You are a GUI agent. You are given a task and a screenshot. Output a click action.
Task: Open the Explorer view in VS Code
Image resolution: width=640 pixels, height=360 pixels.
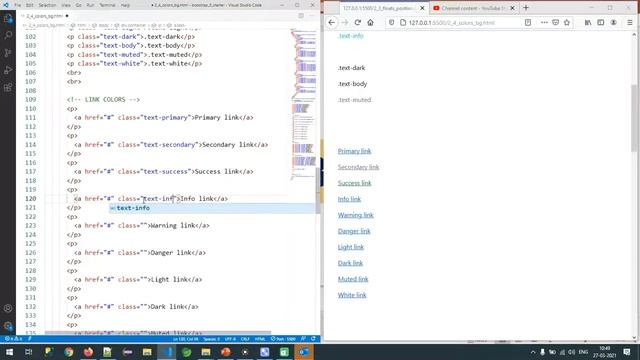[x=8, y=18]
